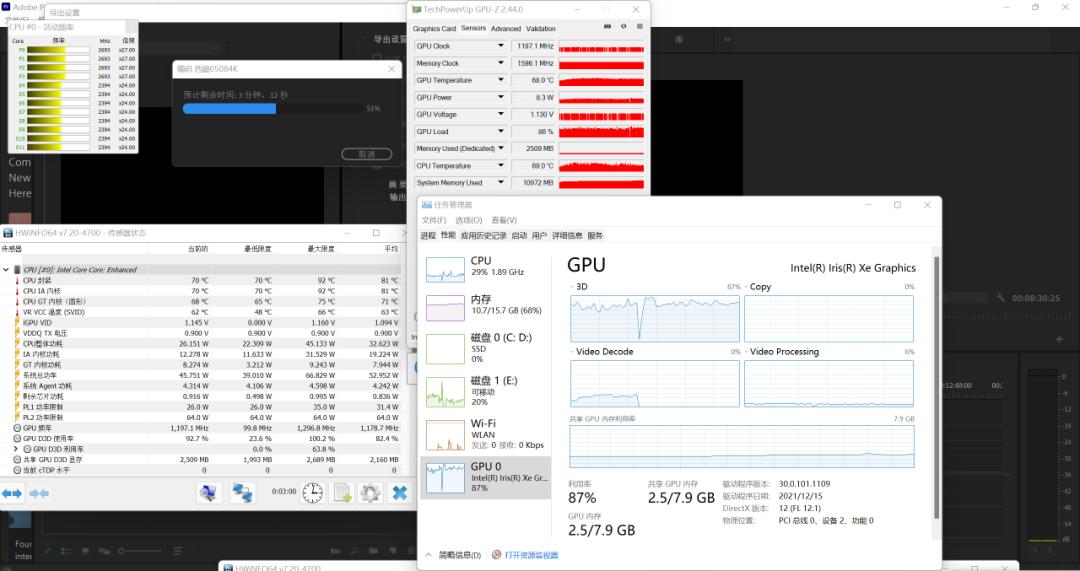Click 当前的 column header in HWiNFO
Screen dimensions: 1080x571
[198, 249]
